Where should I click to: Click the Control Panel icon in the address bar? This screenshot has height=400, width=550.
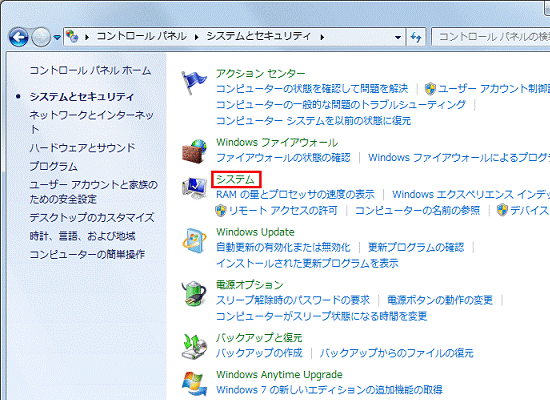pos(72,36)
